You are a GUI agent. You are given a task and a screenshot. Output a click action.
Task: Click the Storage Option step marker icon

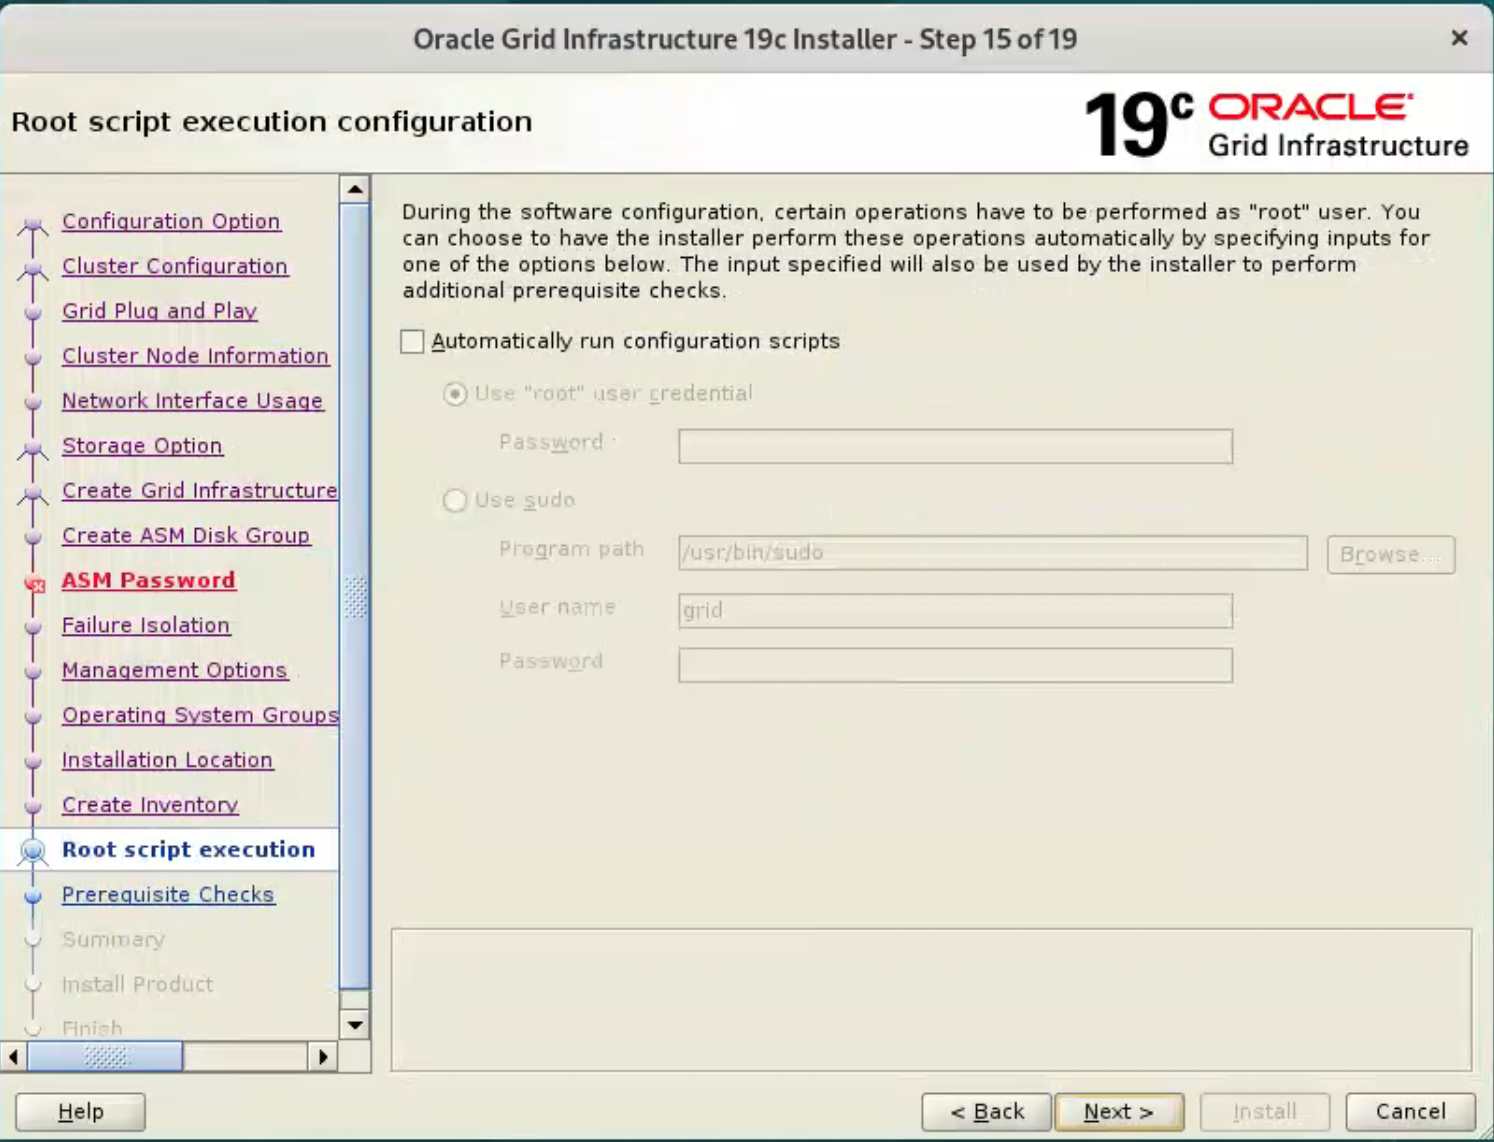(x=33, y=450)
